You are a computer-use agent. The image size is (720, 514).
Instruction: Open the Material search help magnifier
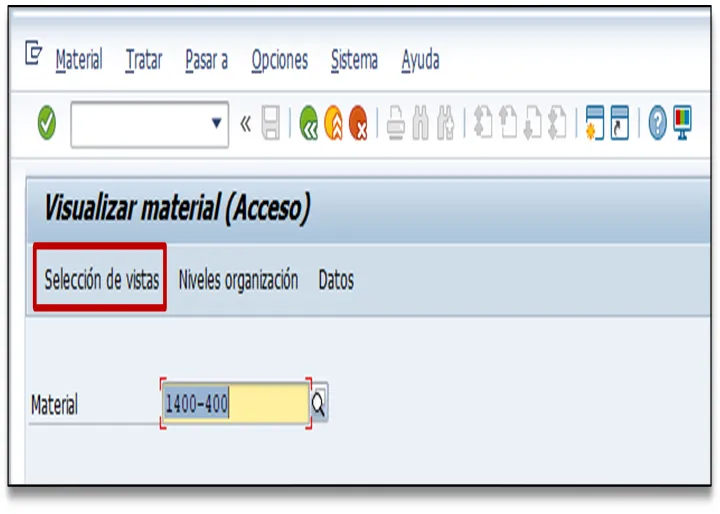pyautogui.click(x=319, y=403)
